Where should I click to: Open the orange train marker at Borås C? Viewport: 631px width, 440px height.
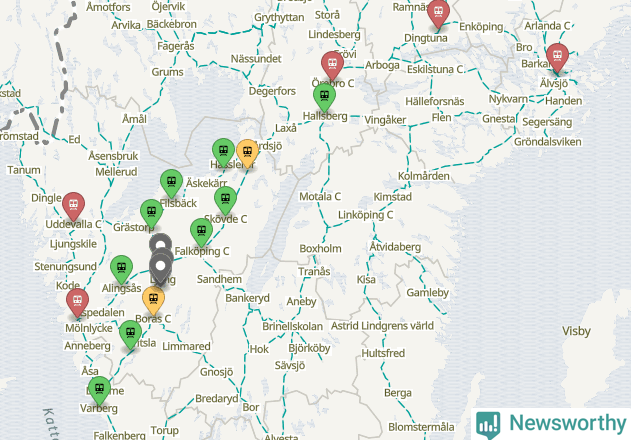[x=153, y=300]
